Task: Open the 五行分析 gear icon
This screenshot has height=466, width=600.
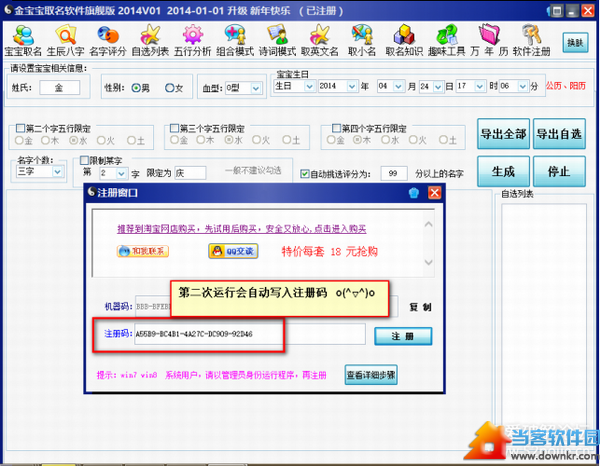Action: pos(192,40)
